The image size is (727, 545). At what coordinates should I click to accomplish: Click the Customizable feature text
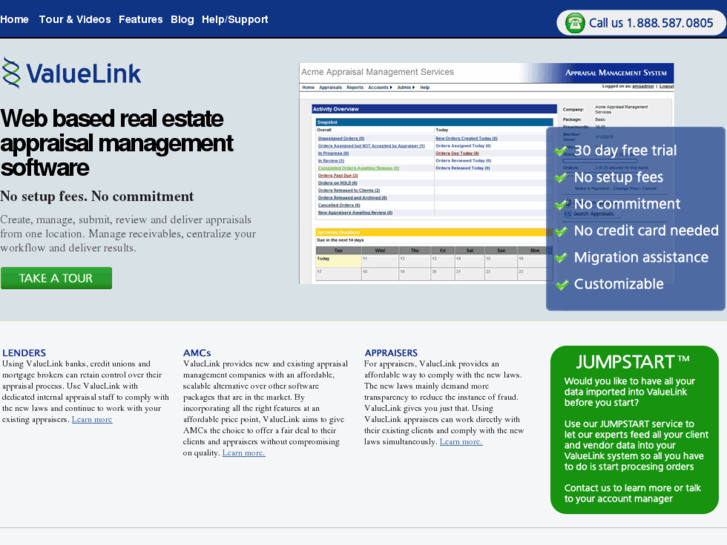pos(619,284)
